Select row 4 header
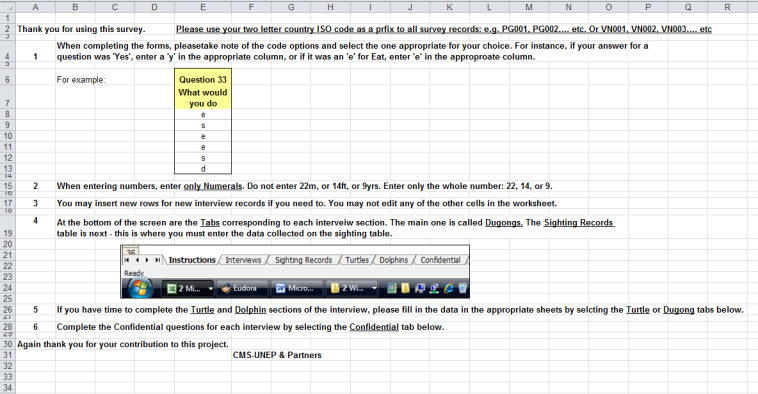This screenshot has height=394, width=758. 8,51
